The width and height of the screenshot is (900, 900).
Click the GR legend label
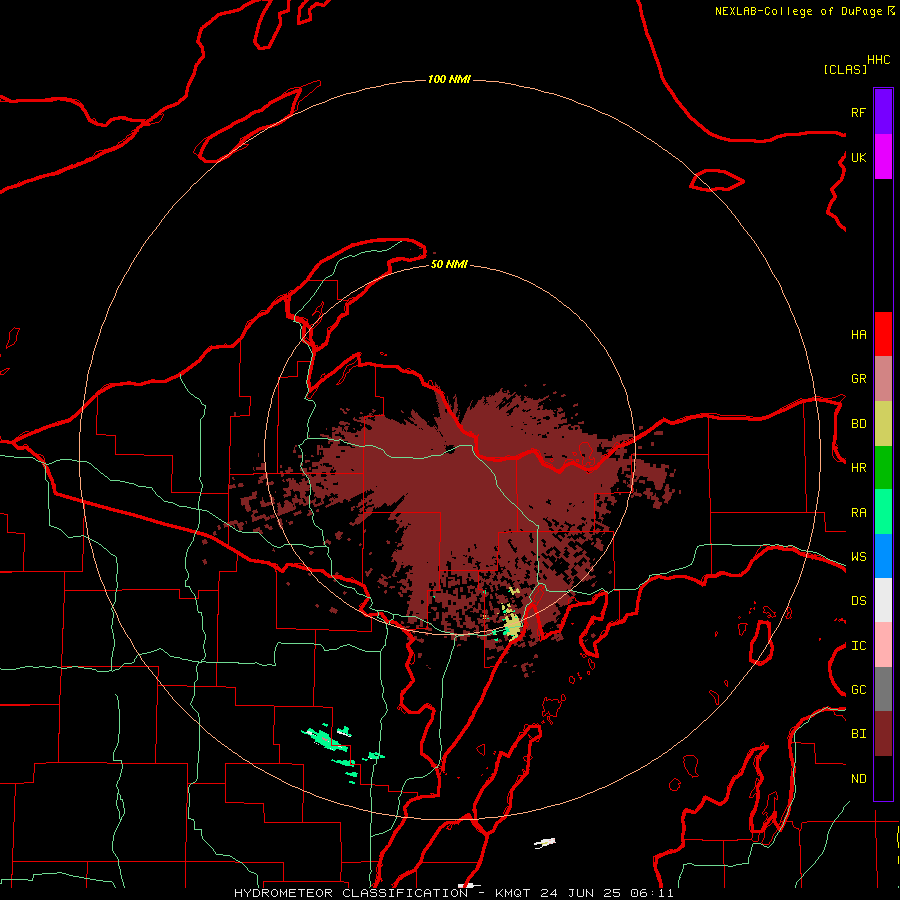coord(858,379)
